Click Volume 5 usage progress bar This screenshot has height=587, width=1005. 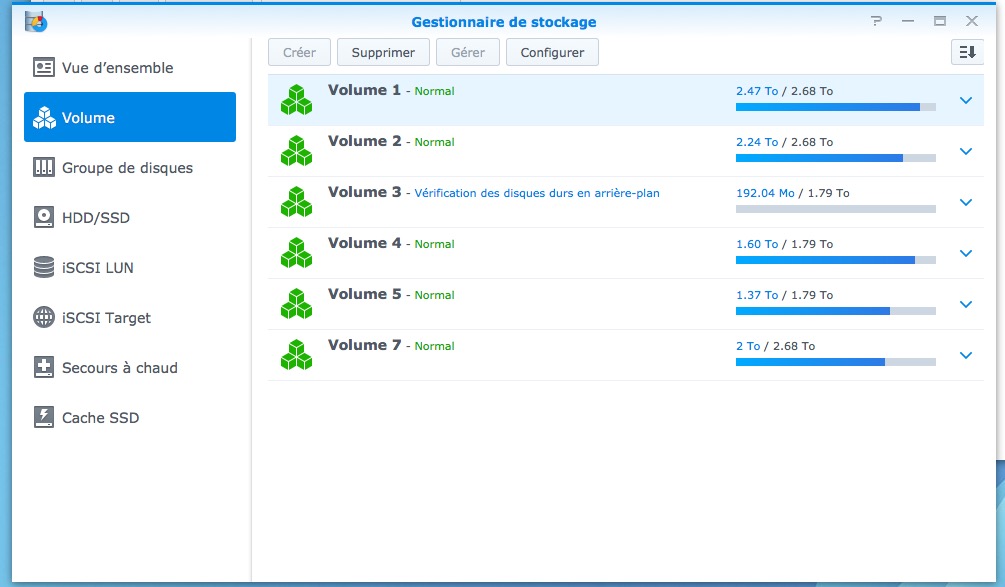point(835,311)
